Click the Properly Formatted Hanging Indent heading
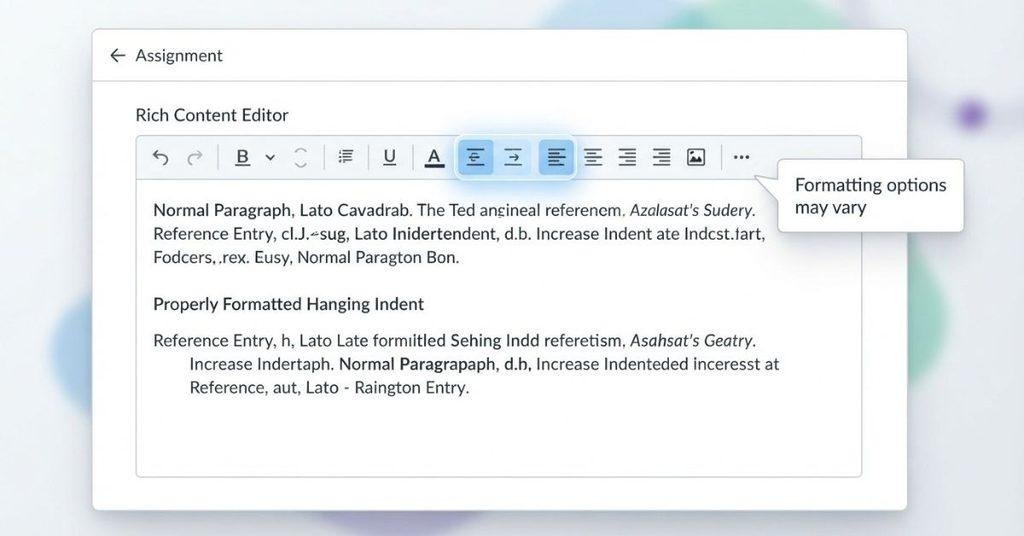Screen dimensions: 1024x536 coord(288,304)
